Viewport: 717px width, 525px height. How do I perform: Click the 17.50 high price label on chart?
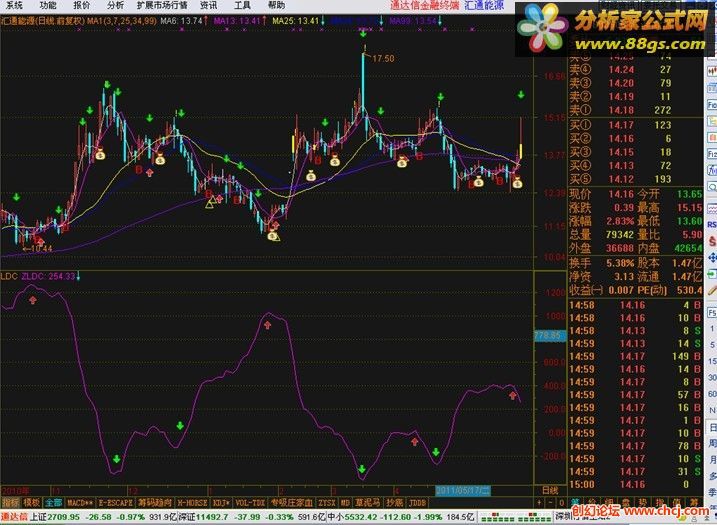click(x=383, y=59)
